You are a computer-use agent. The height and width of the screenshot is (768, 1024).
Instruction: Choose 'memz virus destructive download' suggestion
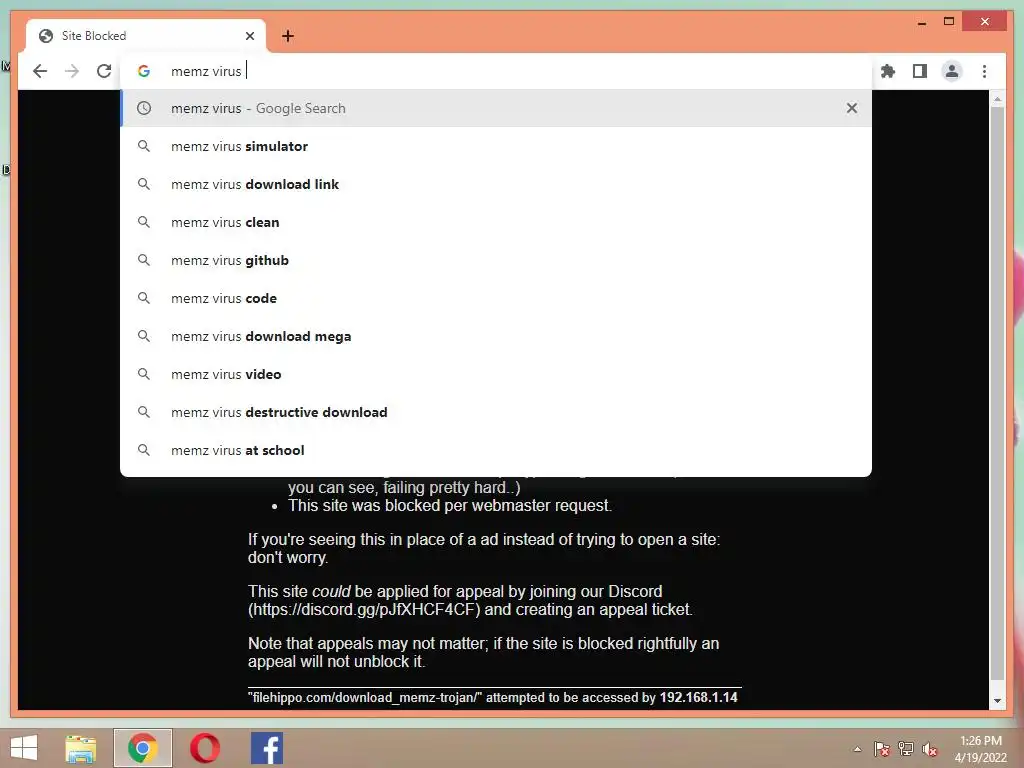point(496,412)
